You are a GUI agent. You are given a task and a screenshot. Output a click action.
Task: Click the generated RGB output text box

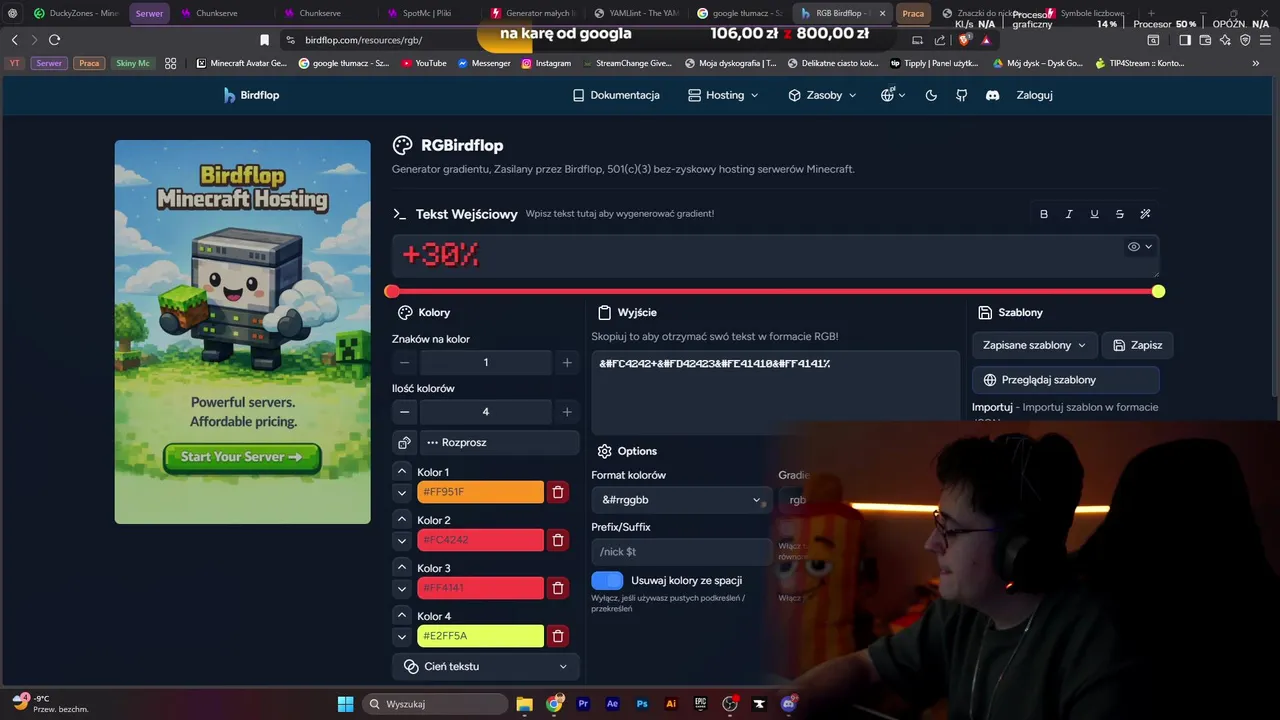pos(775,391)
